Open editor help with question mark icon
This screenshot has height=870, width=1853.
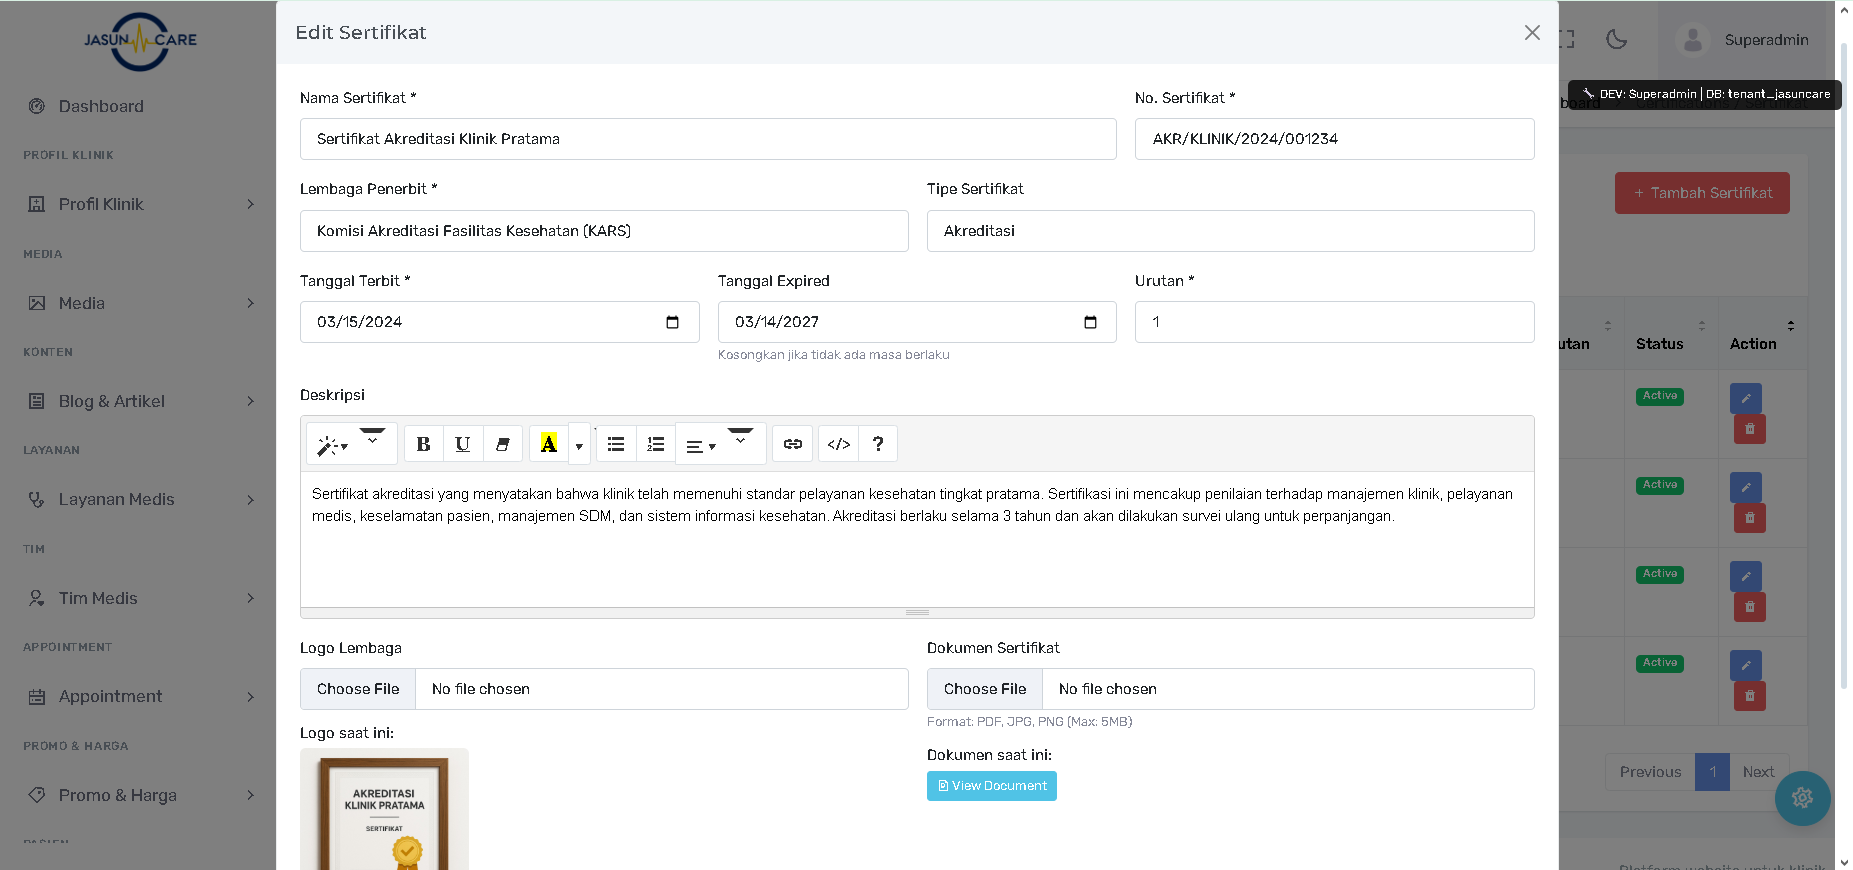coord(877,444)
